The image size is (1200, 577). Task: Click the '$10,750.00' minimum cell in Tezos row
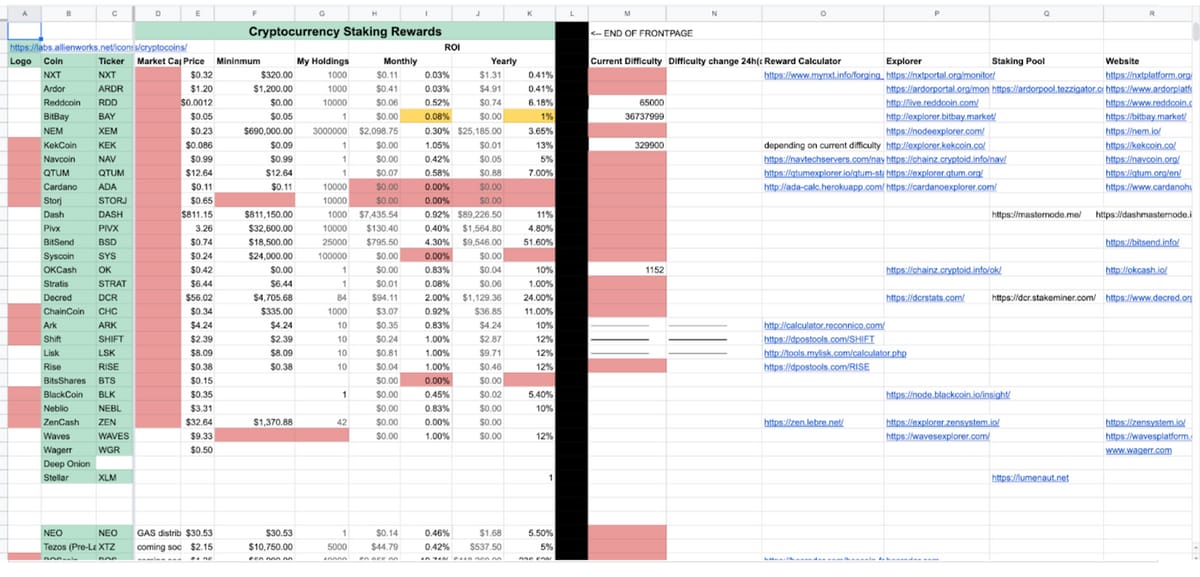(x=255, y=548)
